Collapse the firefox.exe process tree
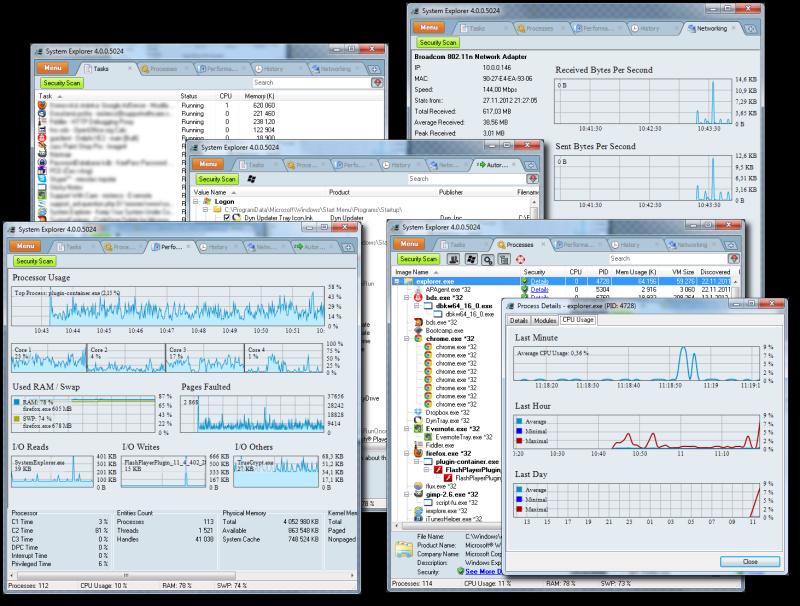The image size is (800, 606). pos(407,453)
